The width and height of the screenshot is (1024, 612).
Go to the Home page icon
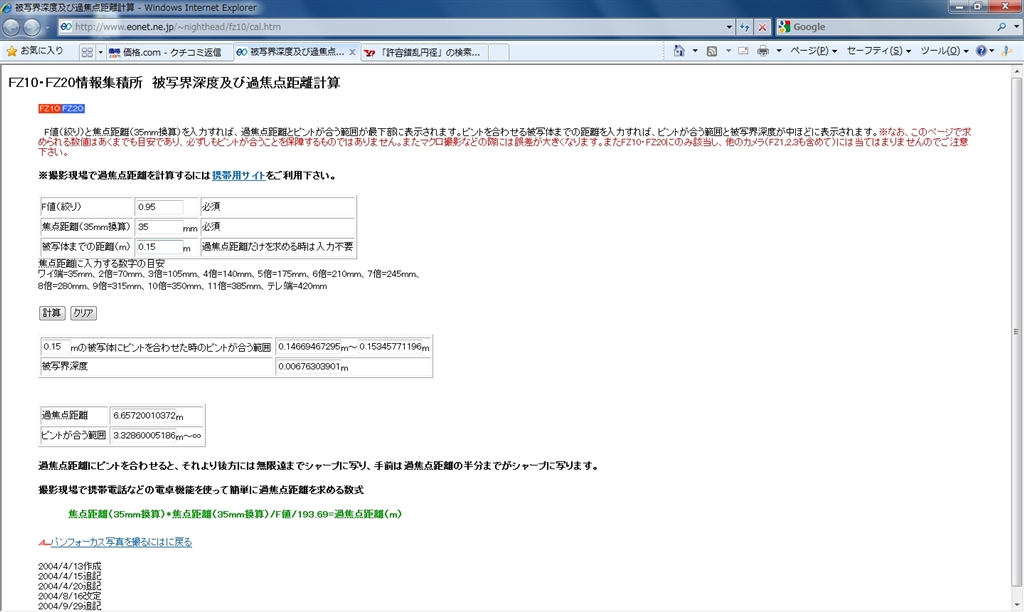pos(679,50)
